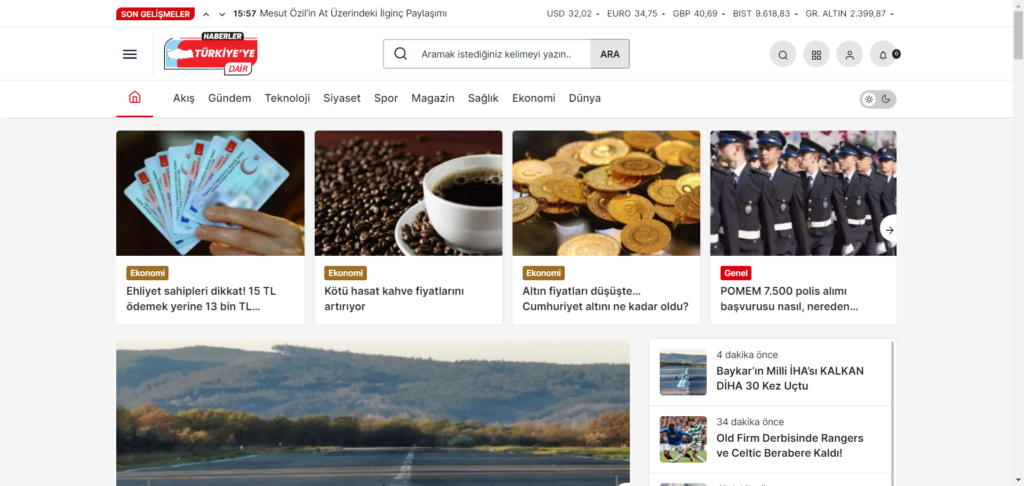The width and height of the screenshot is (1024, 486).
Task: Go to the home icon tab
Action: [x=135, y=98]
